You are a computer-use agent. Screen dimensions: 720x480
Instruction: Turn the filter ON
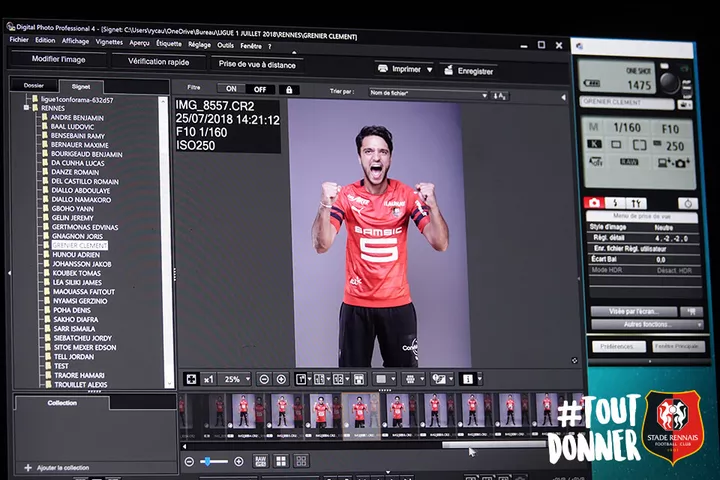point(231,89)
